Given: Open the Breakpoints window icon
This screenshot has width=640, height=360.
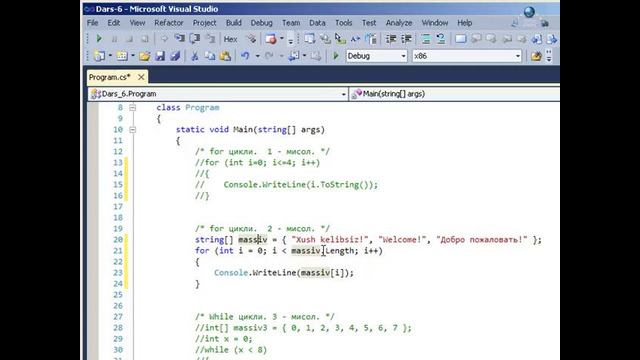Looking at the screenshot, I should coord(270,39).
